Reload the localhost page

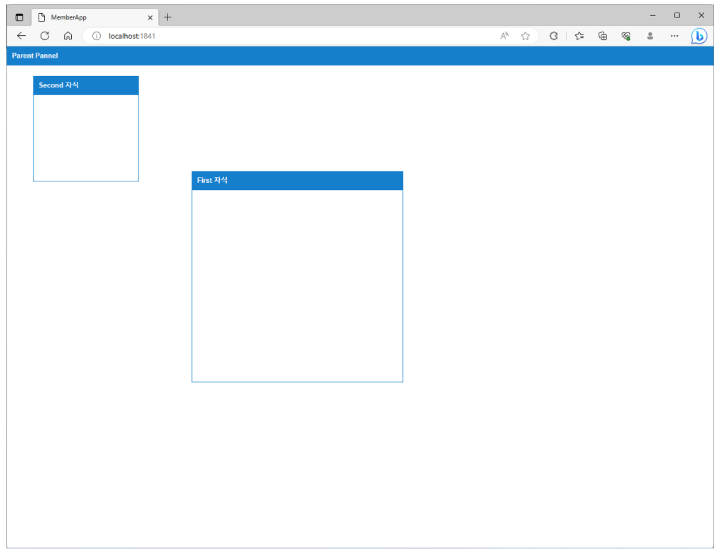[44, 36]
